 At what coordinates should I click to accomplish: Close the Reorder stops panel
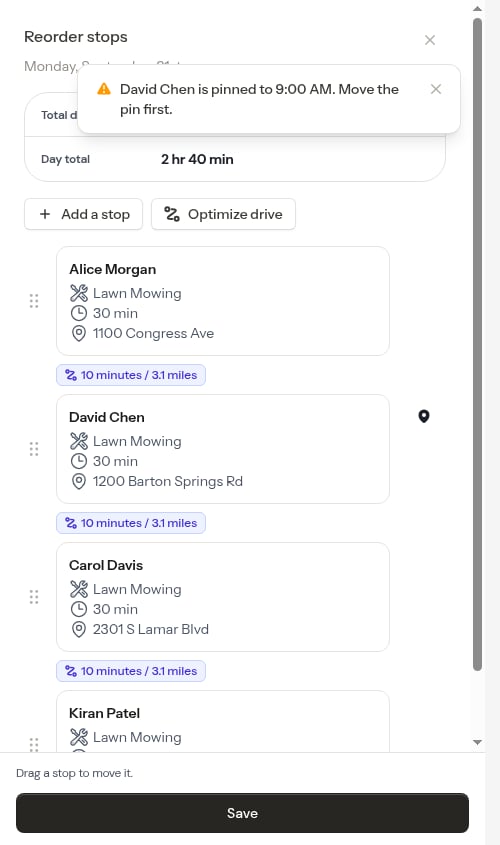[x=429, y=40]
